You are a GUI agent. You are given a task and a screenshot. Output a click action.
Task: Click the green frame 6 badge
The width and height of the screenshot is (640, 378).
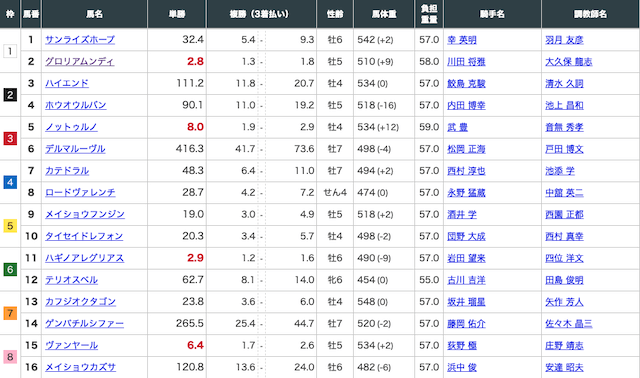coord(10,269)
